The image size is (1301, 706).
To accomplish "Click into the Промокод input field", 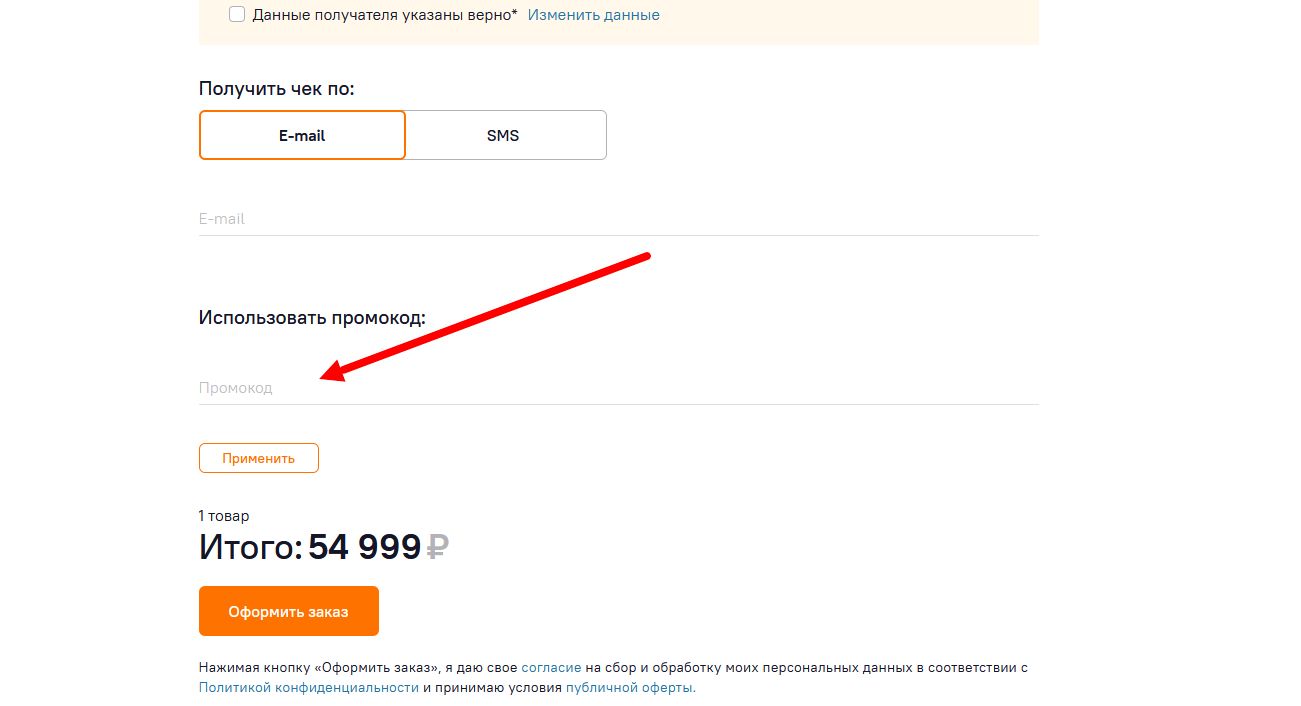I will coord(619,388).
